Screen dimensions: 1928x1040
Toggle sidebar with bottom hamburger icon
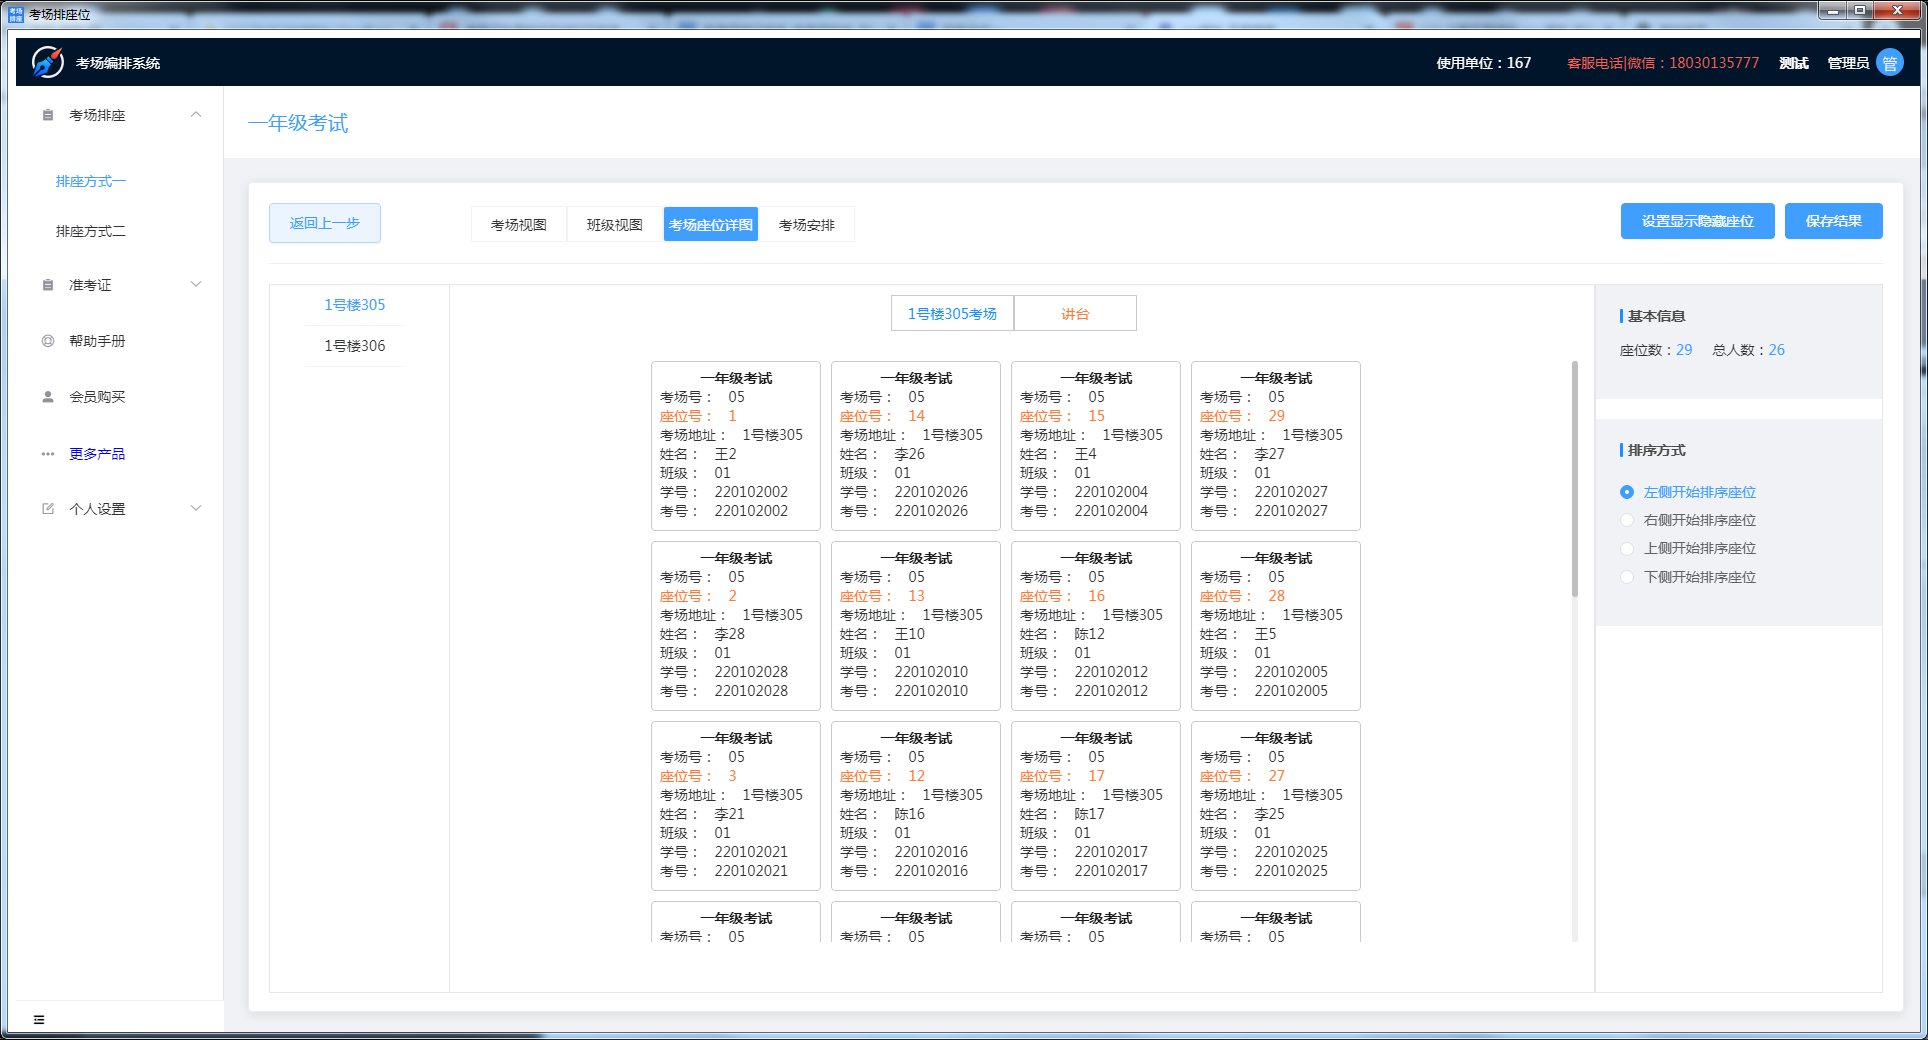click(x=39, y=1019)
